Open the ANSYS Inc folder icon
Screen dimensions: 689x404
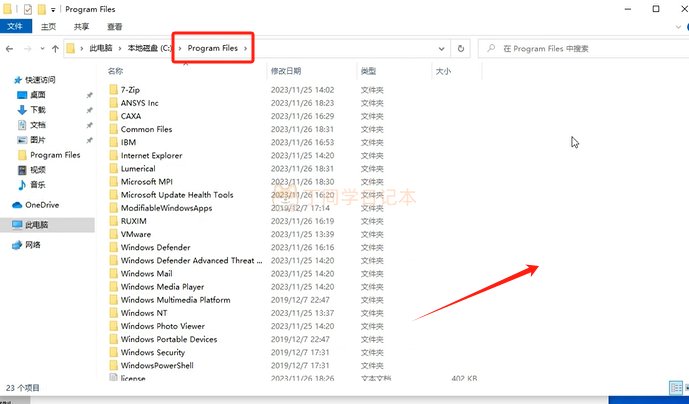(112, 103)
